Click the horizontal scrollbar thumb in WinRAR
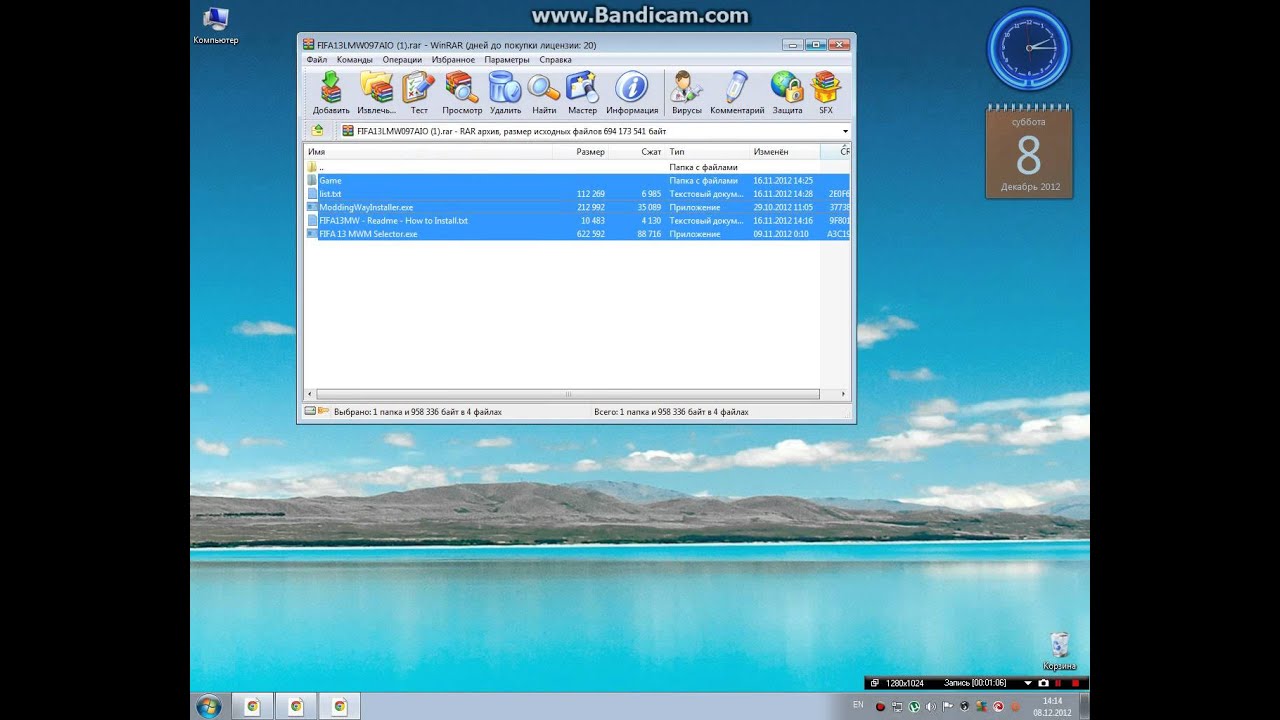This screenshot has width=1280, height=720. 568,394
